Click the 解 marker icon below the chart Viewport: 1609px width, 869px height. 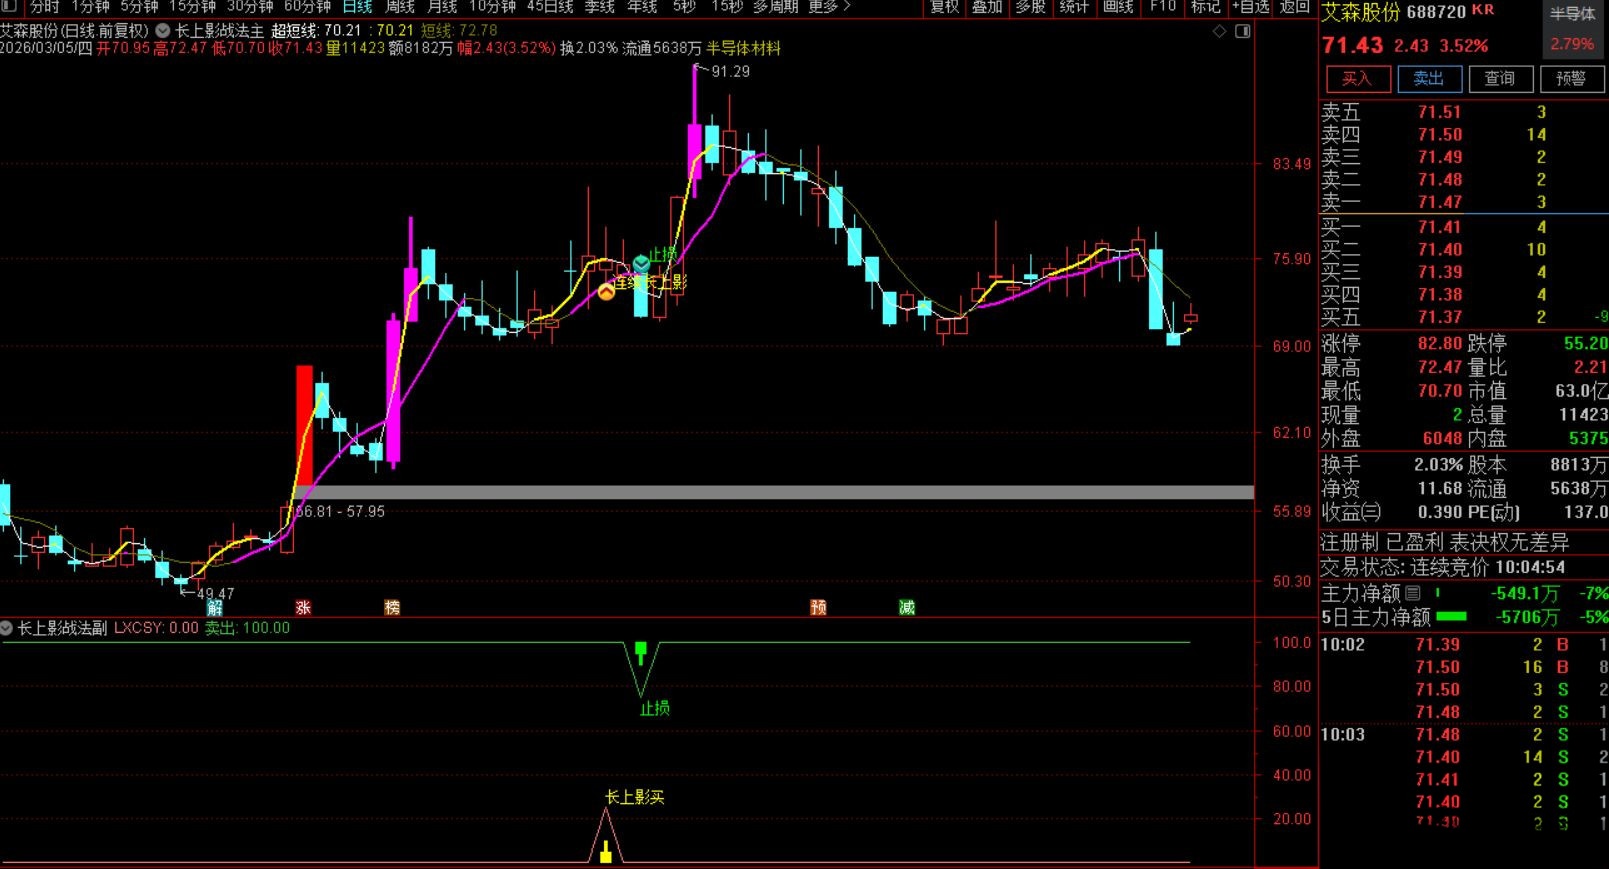coord(215,607)
